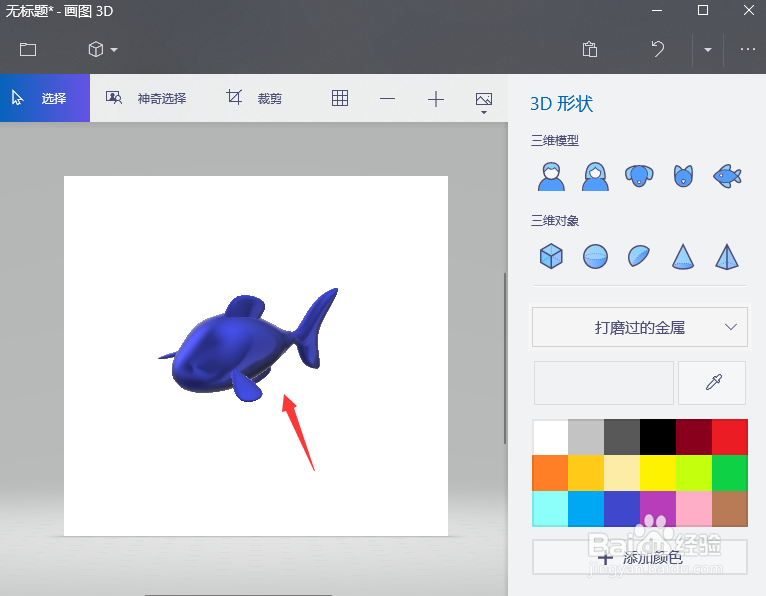The width and height of the screenshot is (766, 596).
Task: Choose the light gray color swatch
Action: (586, 437)
